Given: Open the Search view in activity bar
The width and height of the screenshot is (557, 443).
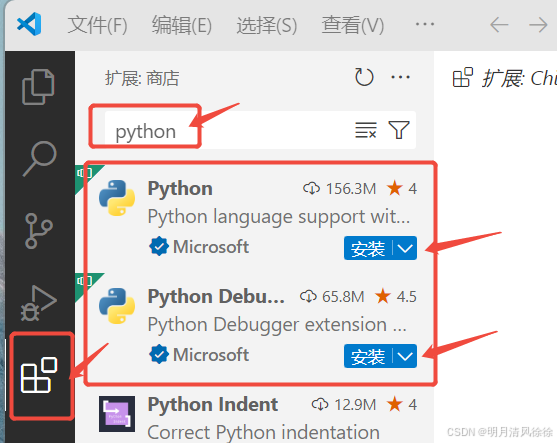Looking at the screenshot, I should pos(39,158).
